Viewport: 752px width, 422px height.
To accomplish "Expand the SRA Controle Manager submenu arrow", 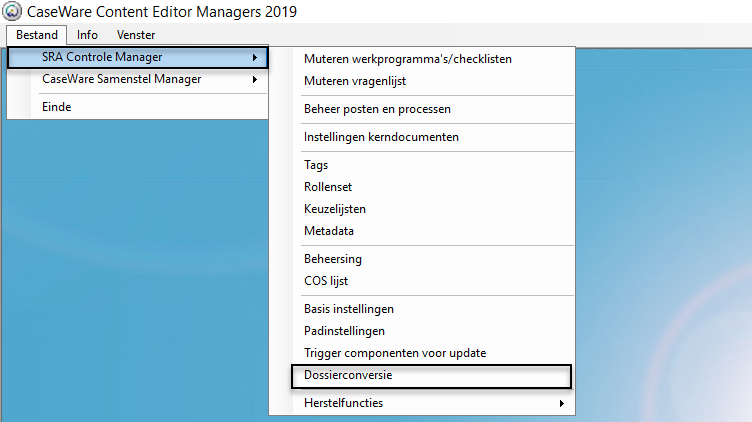I will (255, 58).
